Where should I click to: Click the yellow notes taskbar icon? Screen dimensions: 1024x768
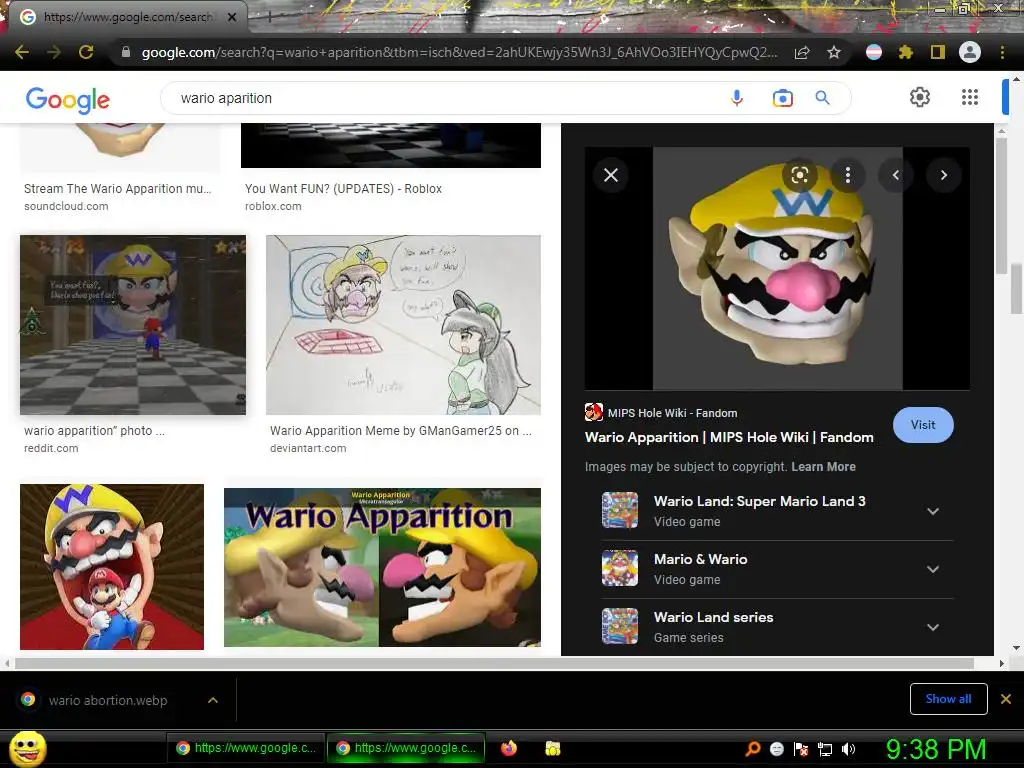(x=552, y=748)
